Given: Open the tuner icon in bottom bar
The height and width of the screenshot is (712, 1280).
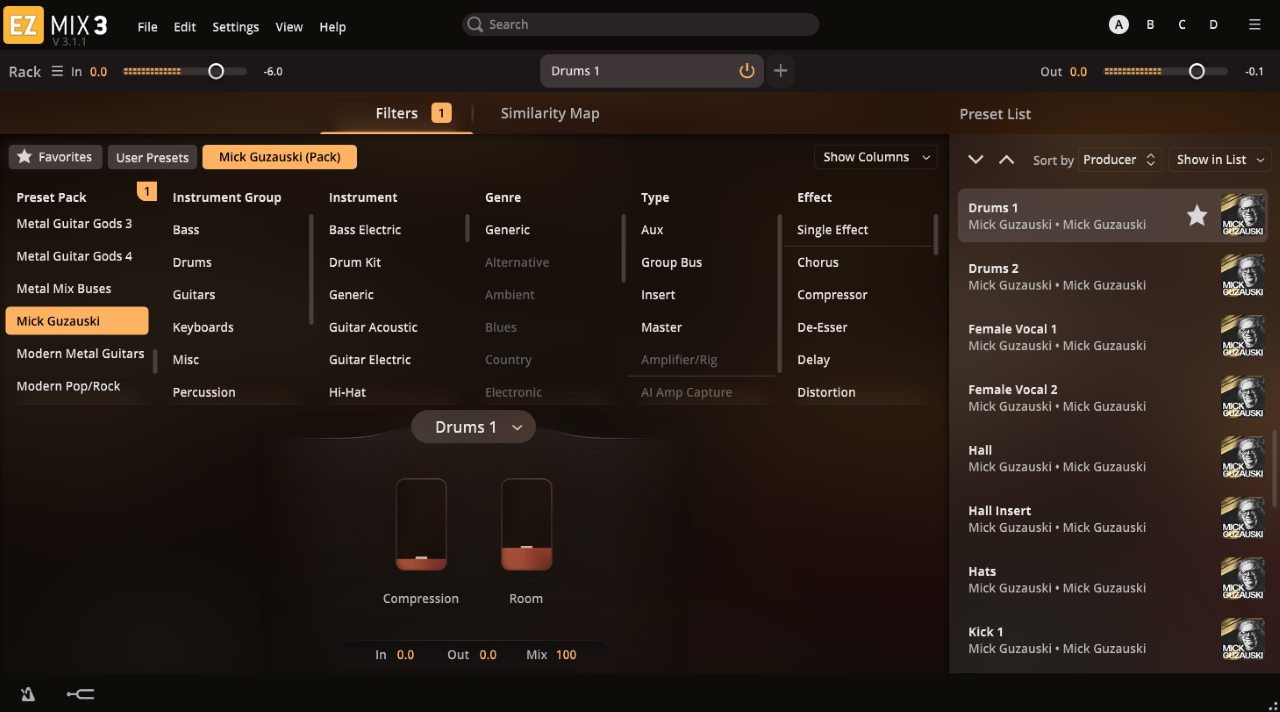Looking at the screenshot, I should click(26, 694).
